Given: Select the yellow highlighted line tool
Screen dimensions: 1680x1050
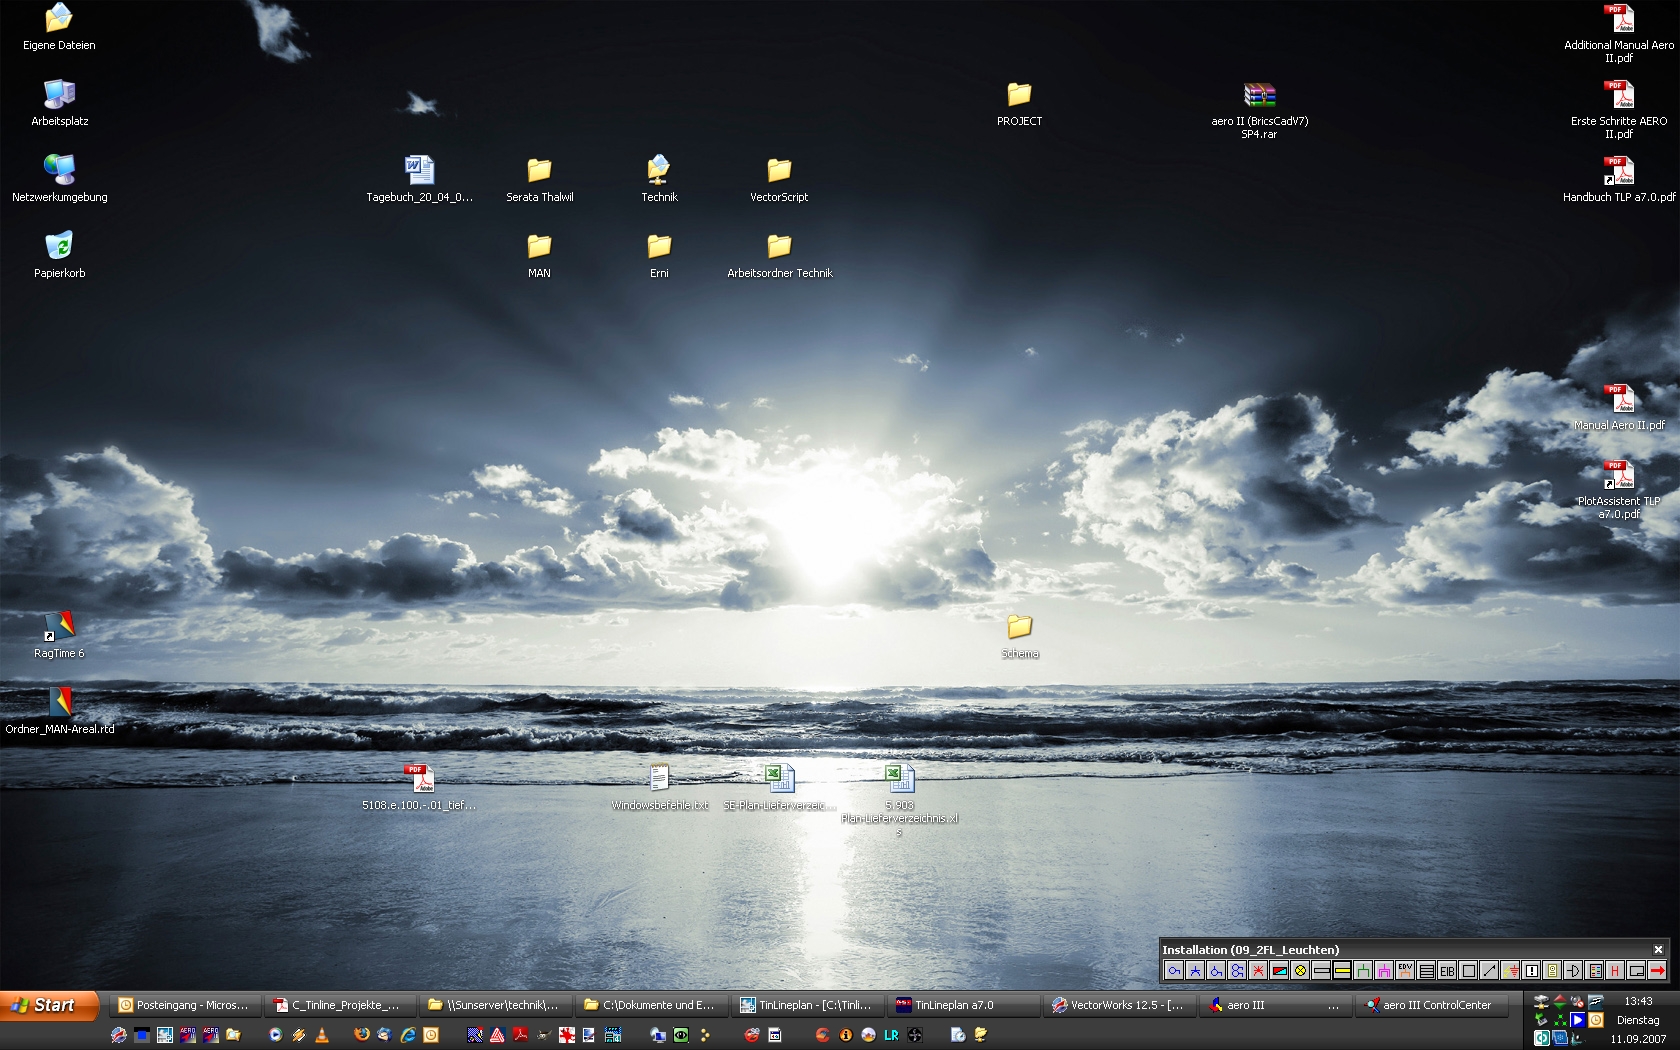Looking at the screenshot, I should (1342, 971).
